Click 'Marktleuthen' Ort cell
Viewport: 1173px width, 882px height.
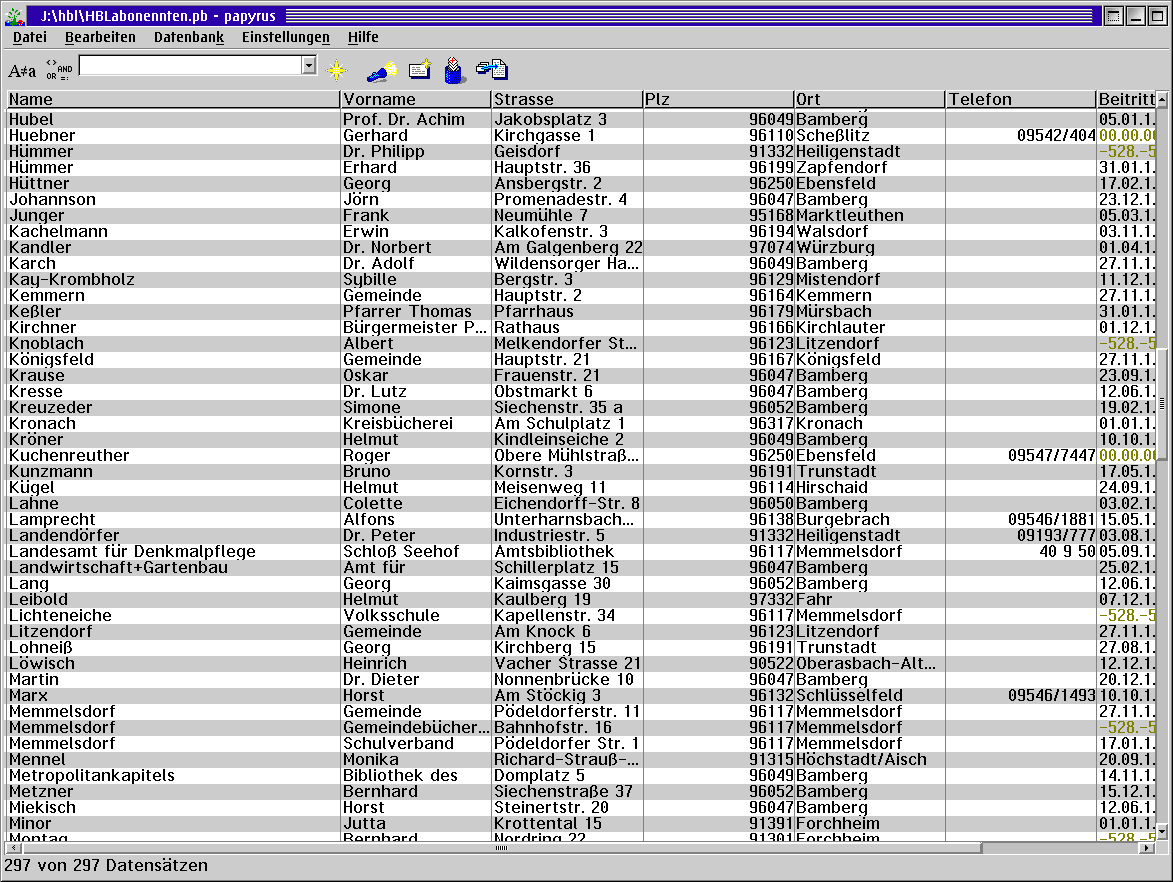pos(869,215)
